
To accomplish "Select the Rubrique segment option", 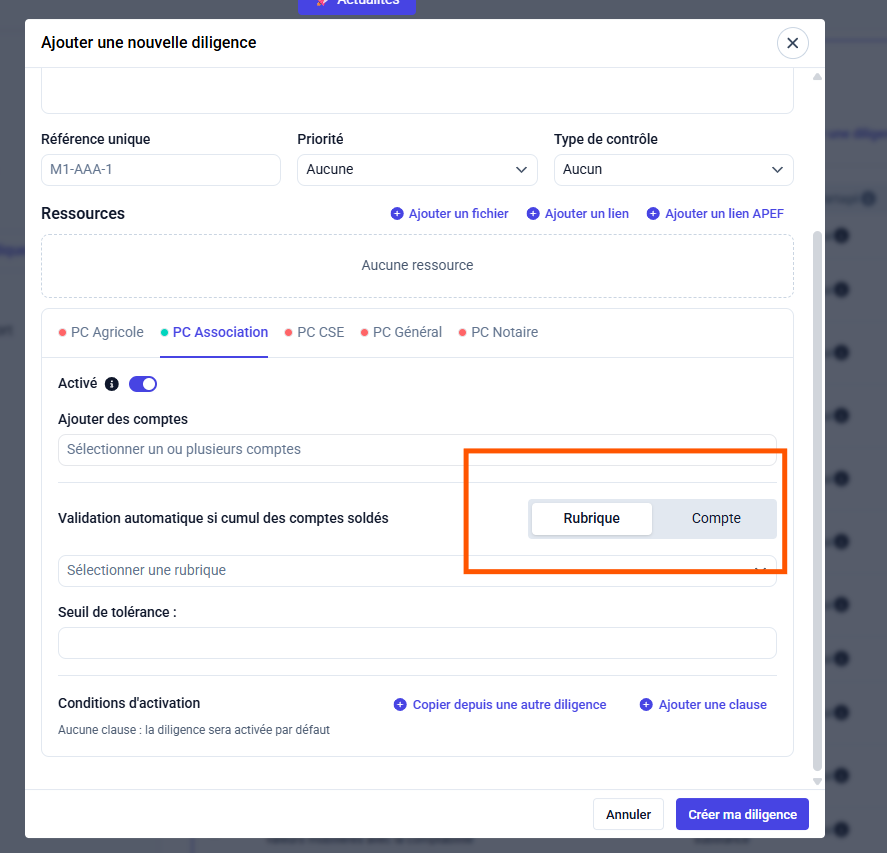I will point(591,519).
